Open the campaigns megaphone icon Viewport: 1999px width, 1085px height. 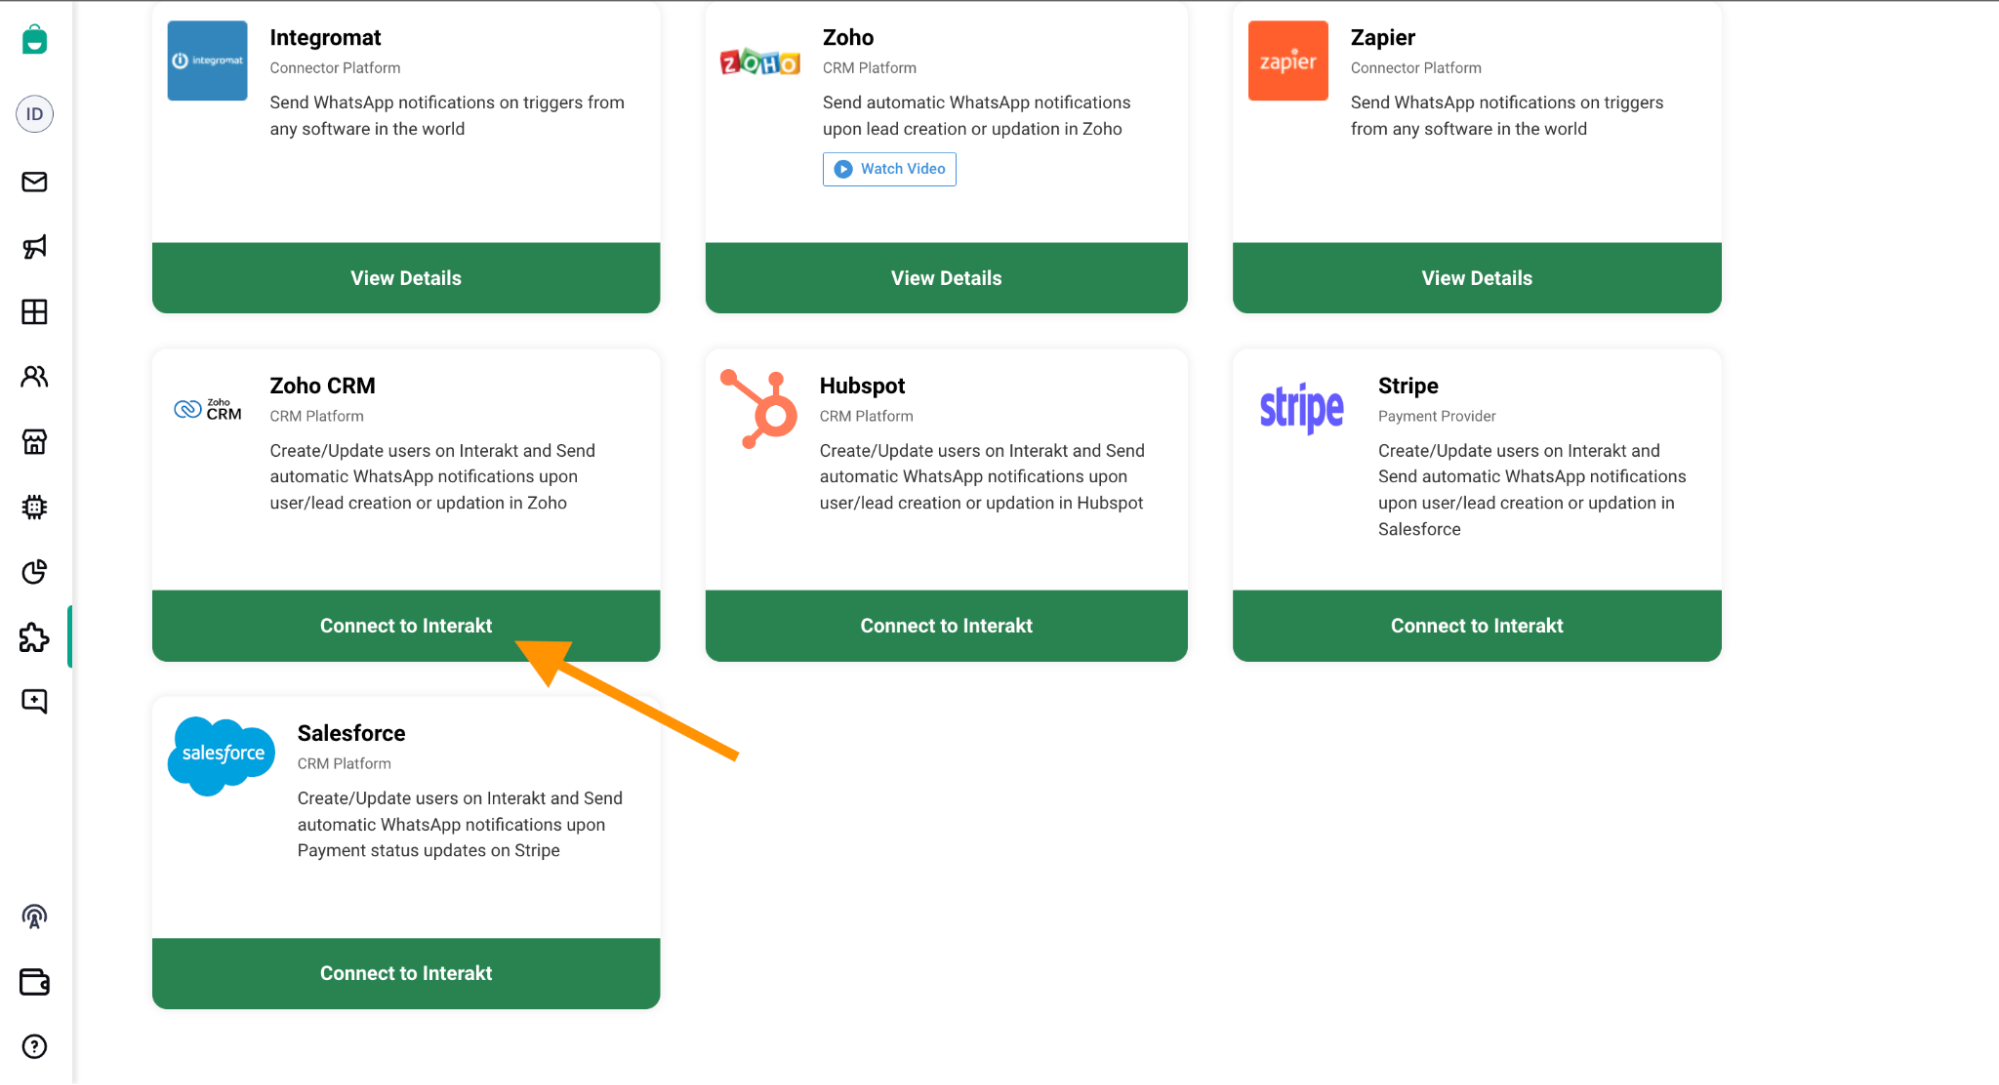pyautogui.click(x=35, y=247)
